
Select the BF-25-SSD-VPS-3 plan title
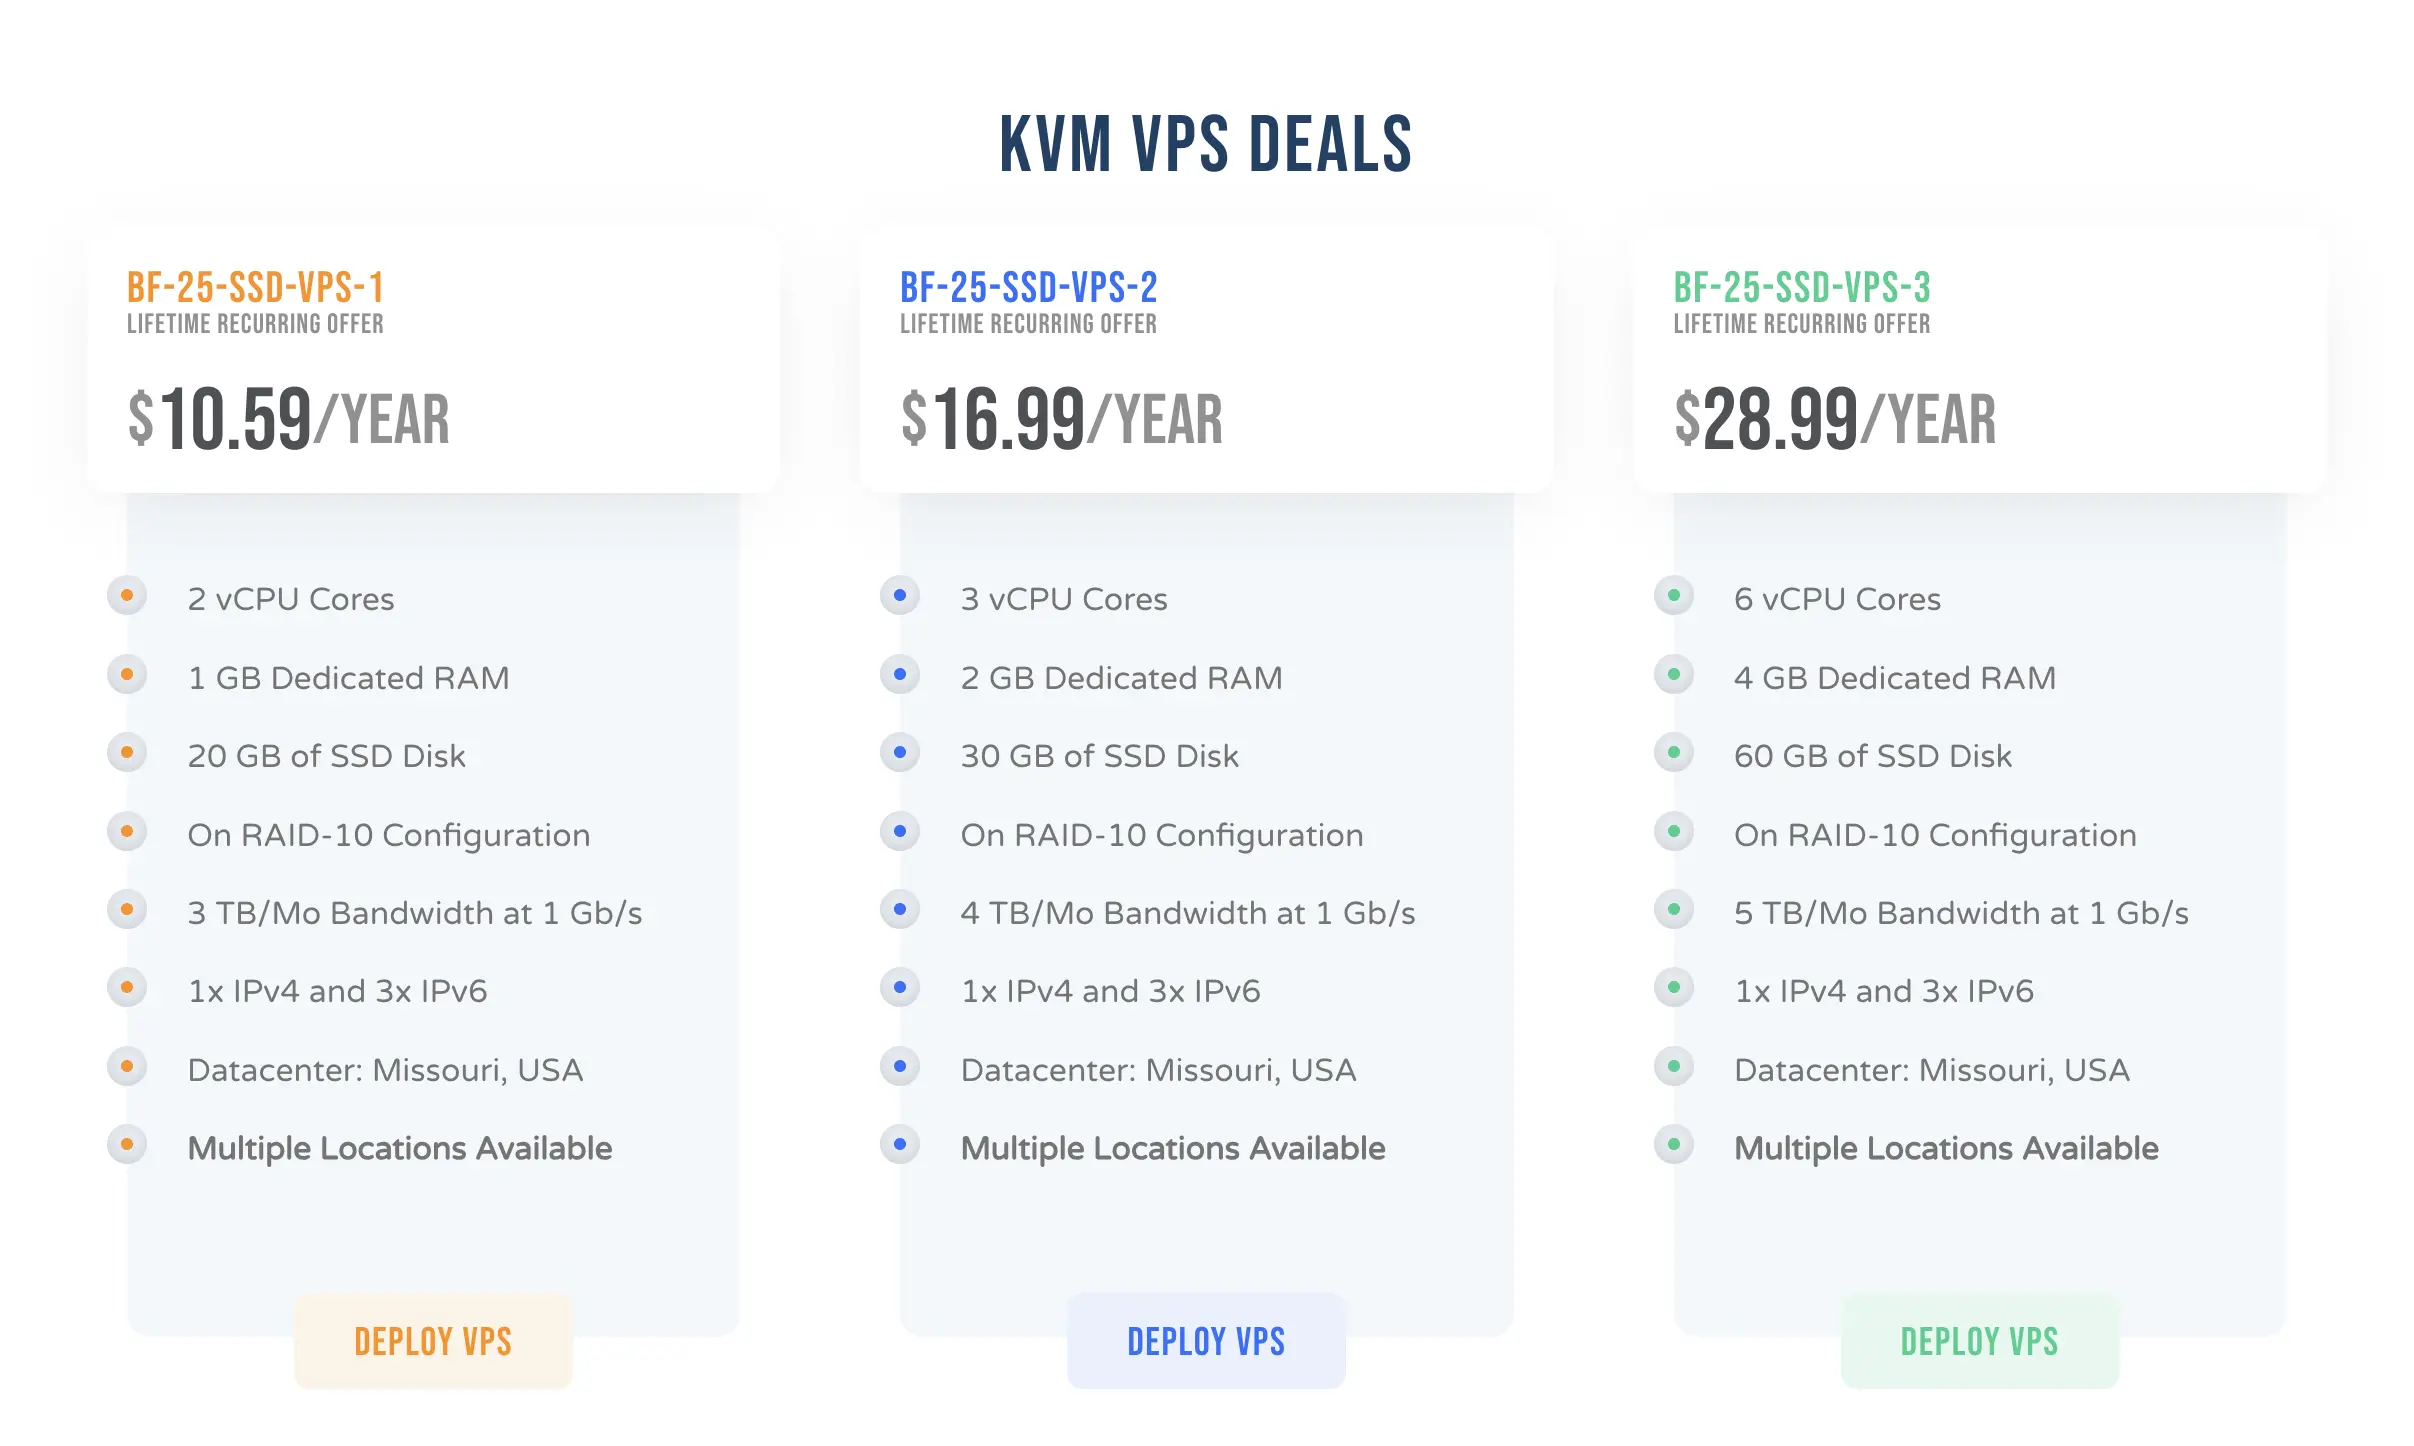pos(1802,288)
